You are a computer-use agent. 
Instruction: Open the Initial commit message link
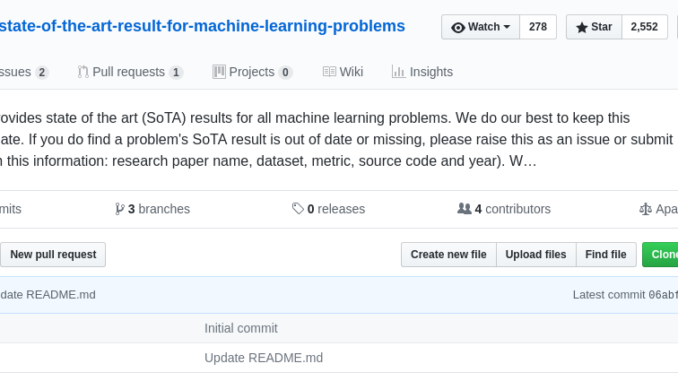point(241,328)
